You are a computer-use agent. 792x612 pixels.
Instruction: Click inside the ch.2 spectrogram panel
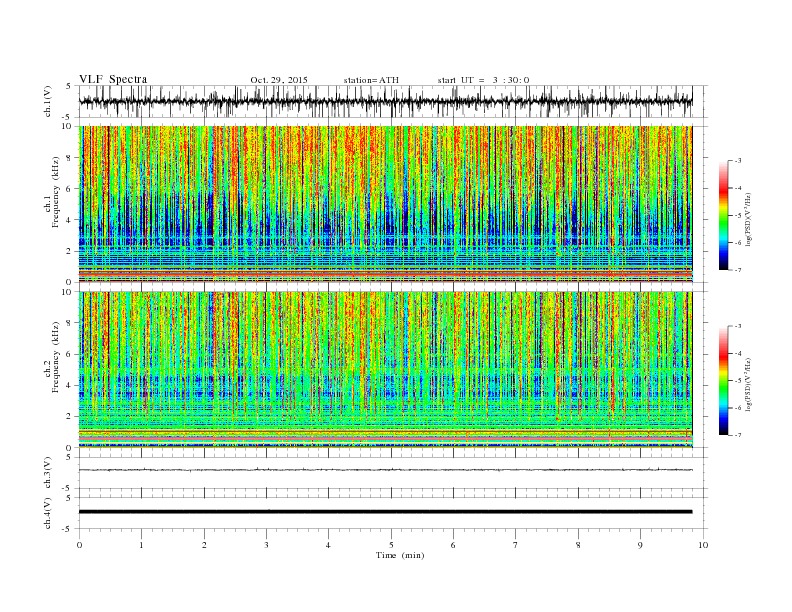click(386, 370)
